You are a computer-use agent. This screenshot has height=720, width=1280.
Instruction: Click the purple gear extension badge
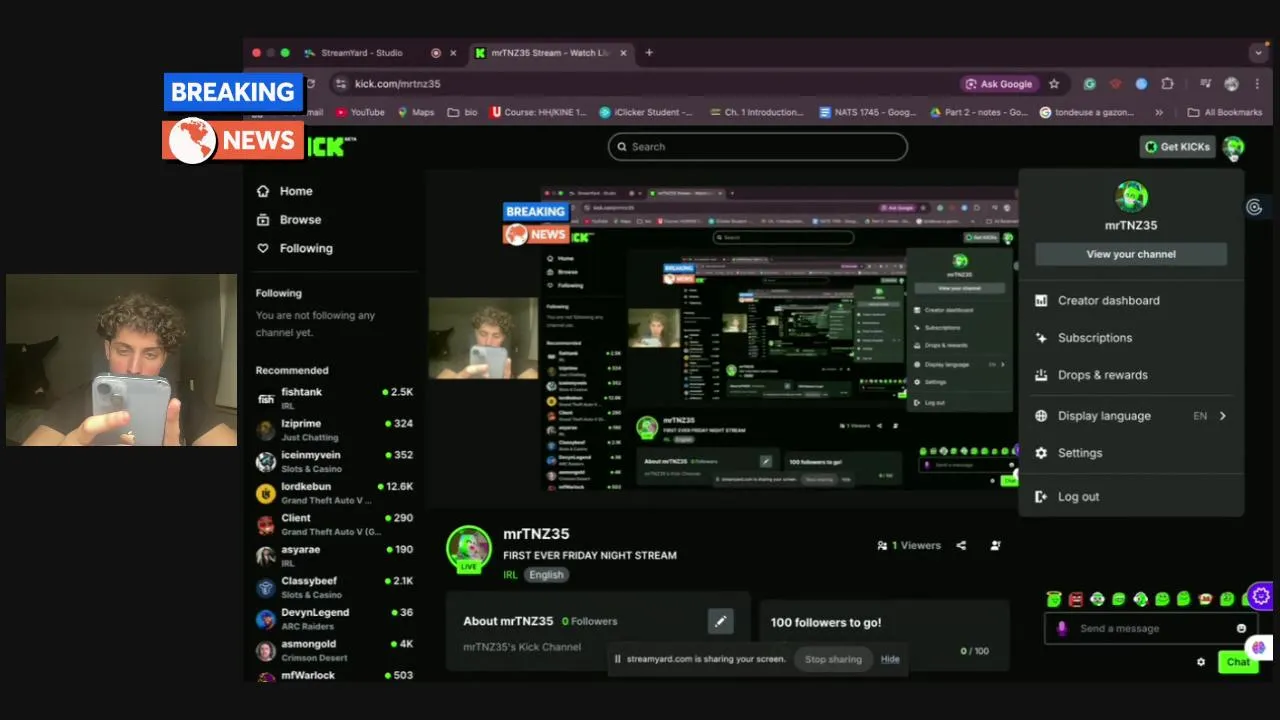[1260, 597]
